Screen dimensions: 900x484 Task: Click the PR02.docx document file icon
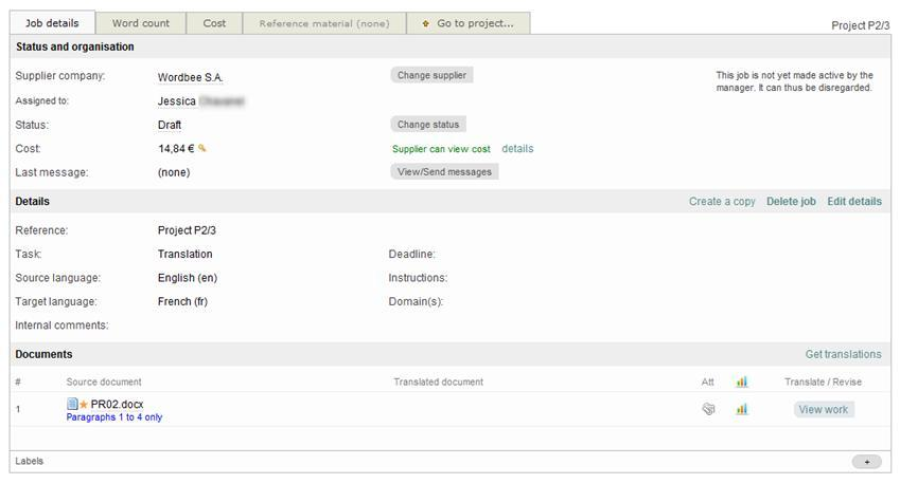72,404
